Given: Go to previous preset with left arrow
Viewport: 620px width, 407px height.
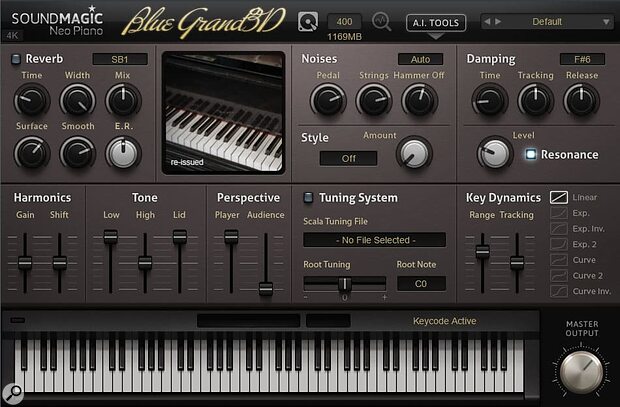Looking at the screenshot, I should (488, 21).
